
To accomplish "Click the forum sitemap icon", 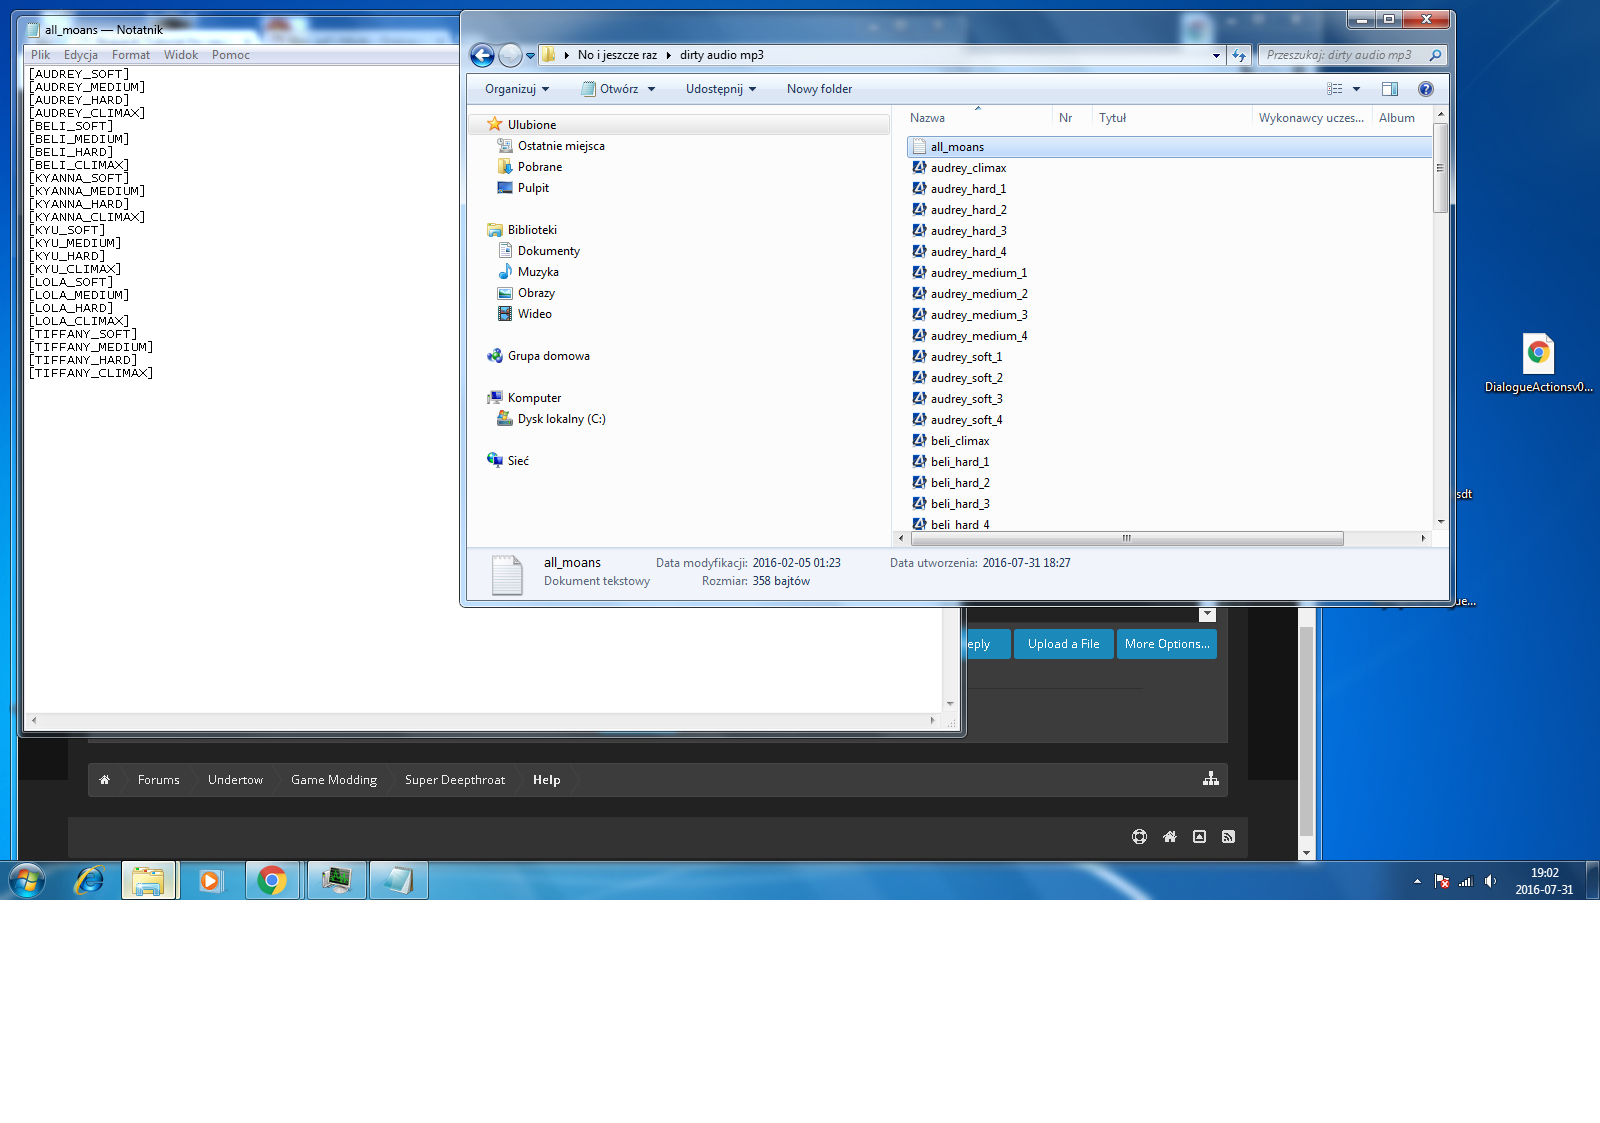I will [x=1210, y=779].
